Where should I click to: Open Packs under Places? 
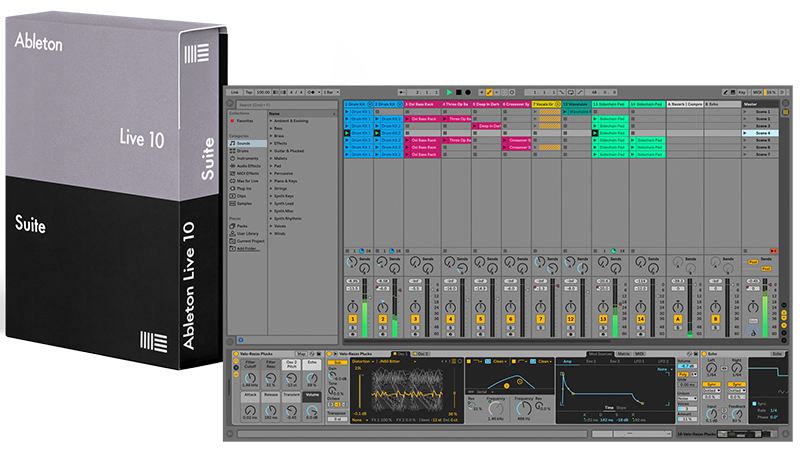pyautogui.click(x=238, y=226)
